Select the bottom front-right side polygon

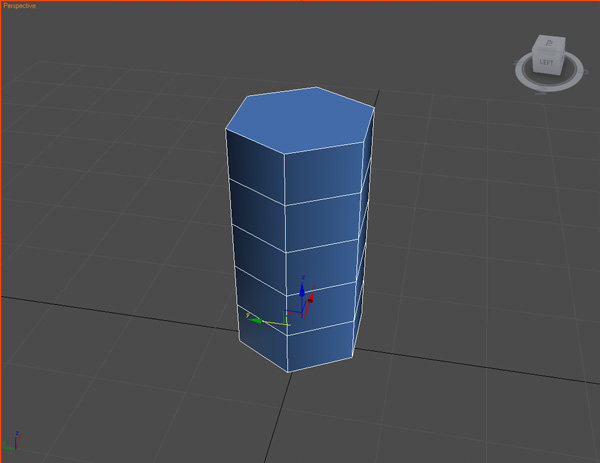point(321,346)
